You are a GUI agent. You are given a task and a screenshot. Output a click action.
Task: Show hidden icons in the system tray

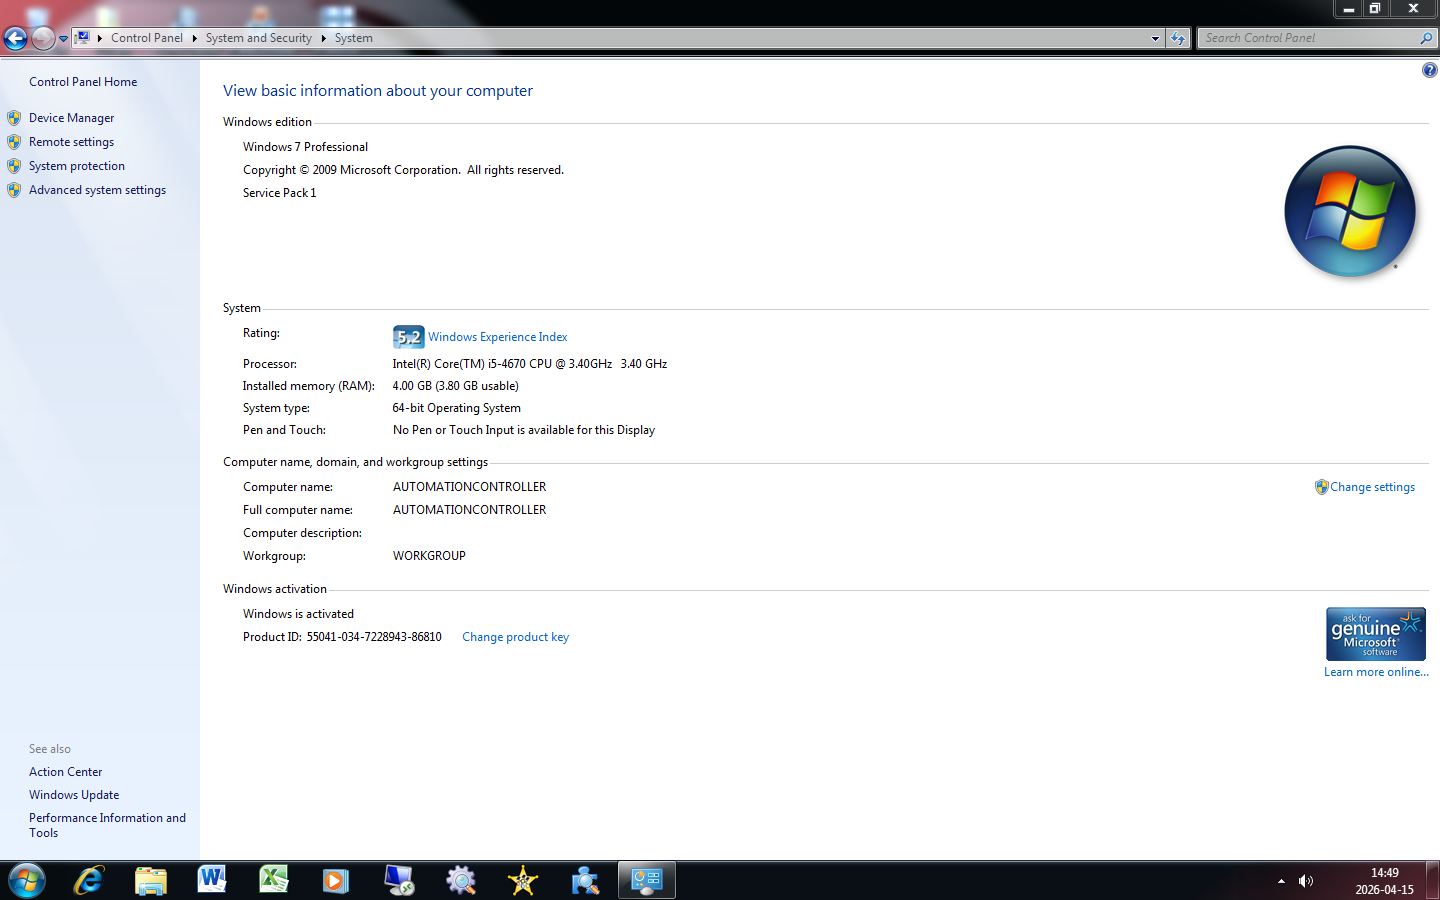(1281, 881)
